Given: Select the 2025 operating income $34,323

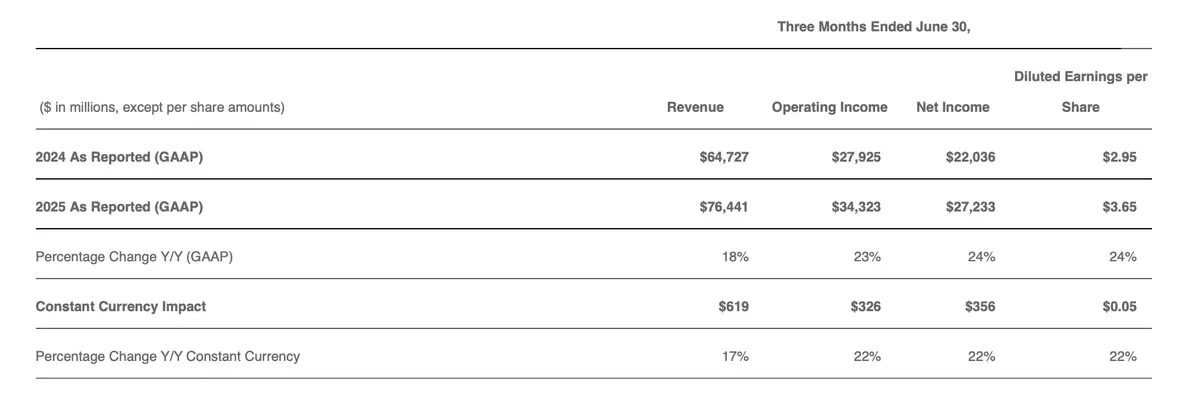Looking at the screenshot, I should click(x=856, y=207).
